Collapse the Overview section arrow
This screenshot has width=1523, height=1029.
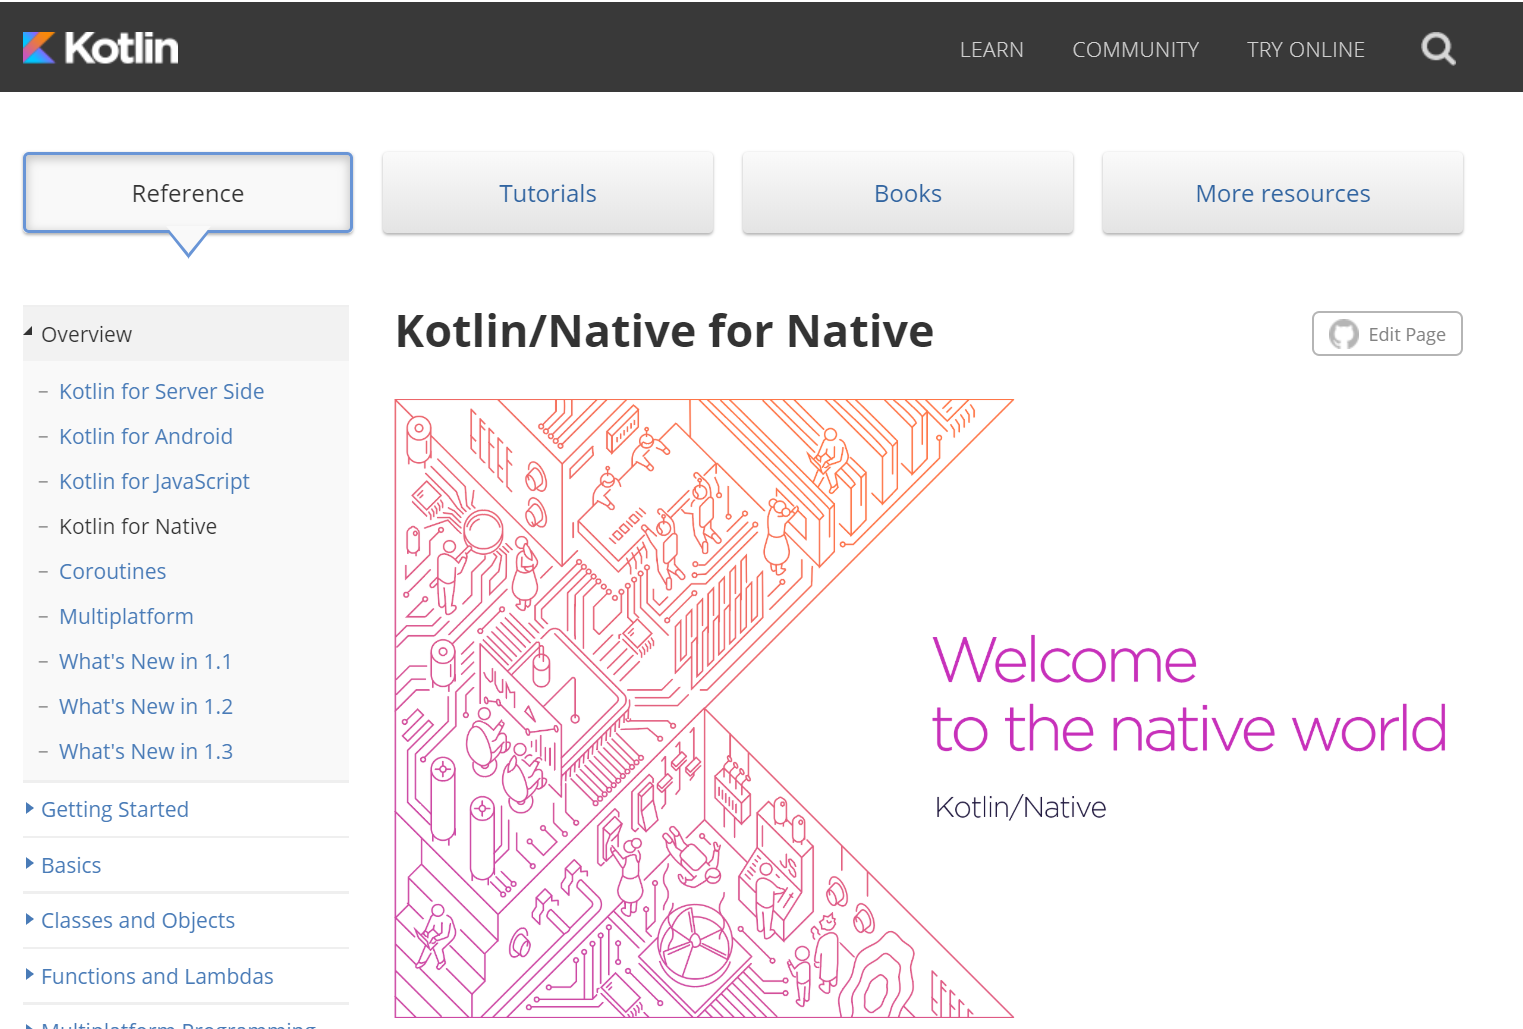[x=29, y=331]
